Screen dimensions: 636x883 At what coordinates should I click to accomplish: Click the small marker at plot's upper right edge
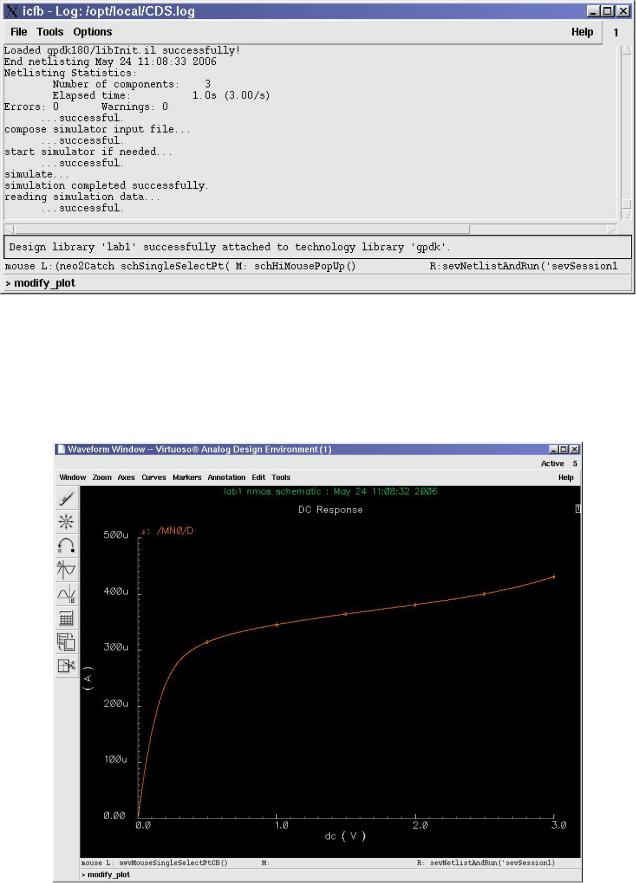(x=577, y=509)
